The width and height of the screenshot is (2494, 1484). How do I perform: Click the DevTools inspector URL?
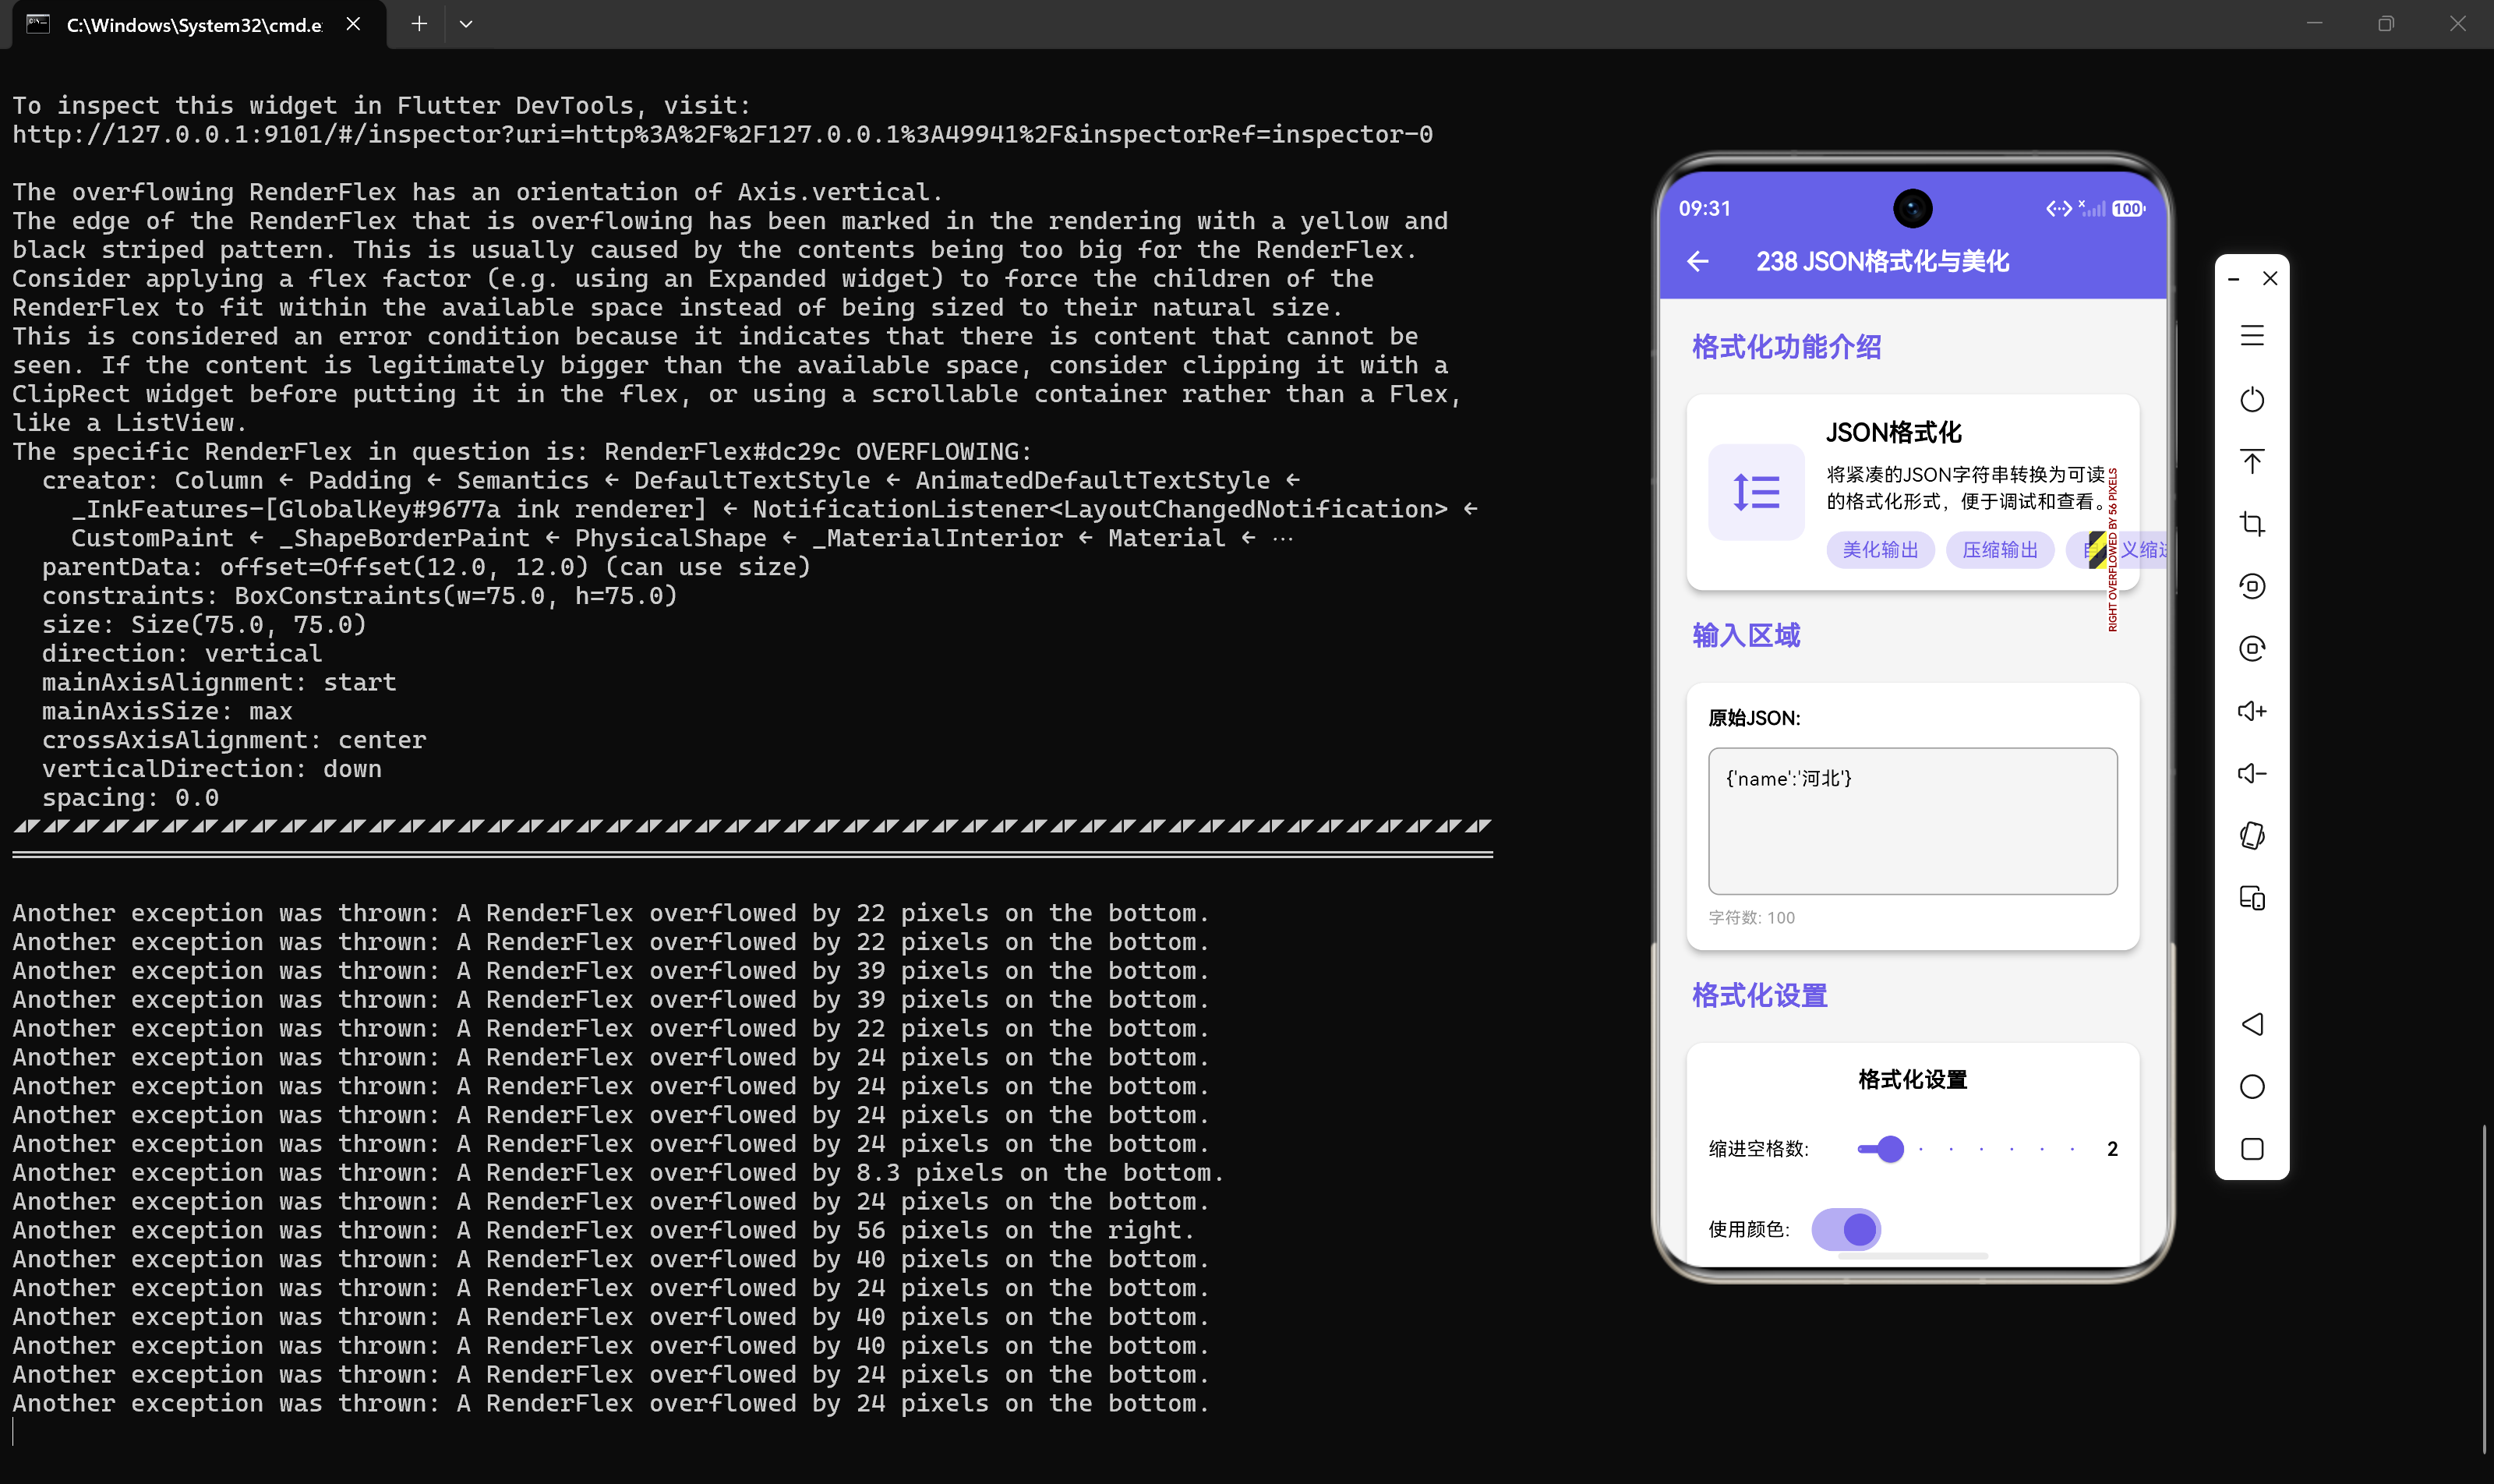pyautogui.click(x=722, y=134)
